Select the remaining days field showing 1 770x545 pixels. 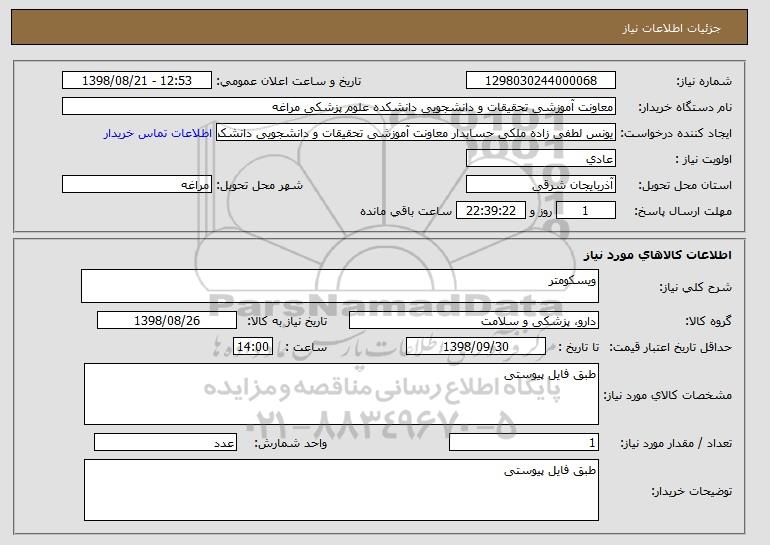coord(585,211)
